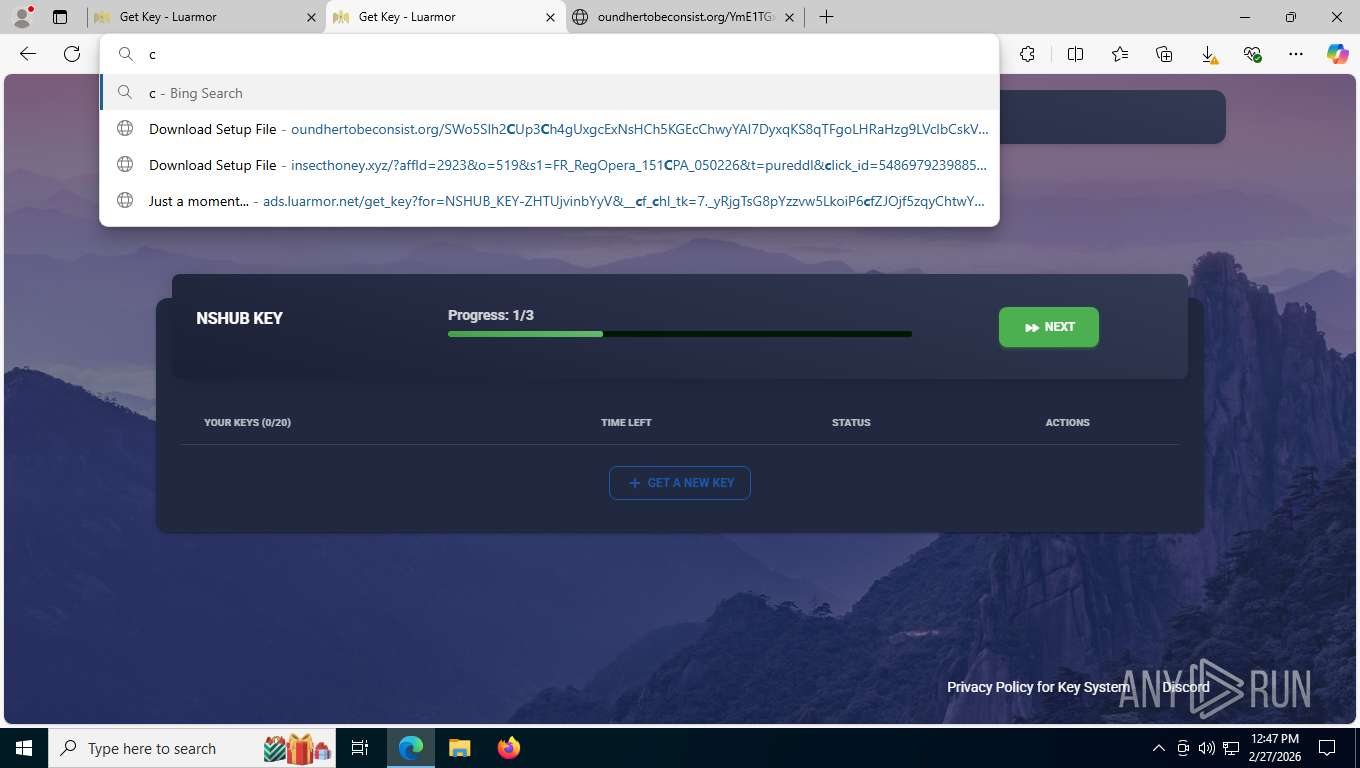Viewport: 1360px width, 768px height.
Task: Click the Progress 1/3 bar
Action: (680, 334)
